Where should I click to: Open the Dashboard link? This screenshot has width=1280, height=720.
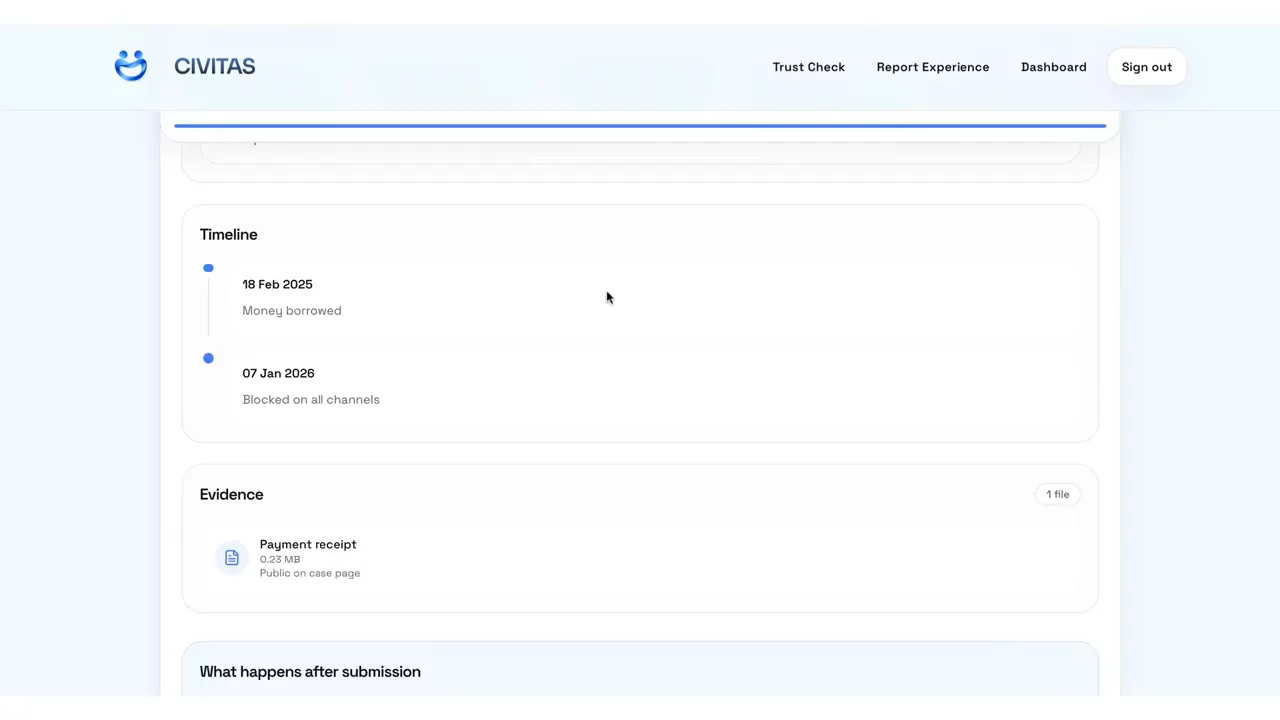(x=1053, y=67)
